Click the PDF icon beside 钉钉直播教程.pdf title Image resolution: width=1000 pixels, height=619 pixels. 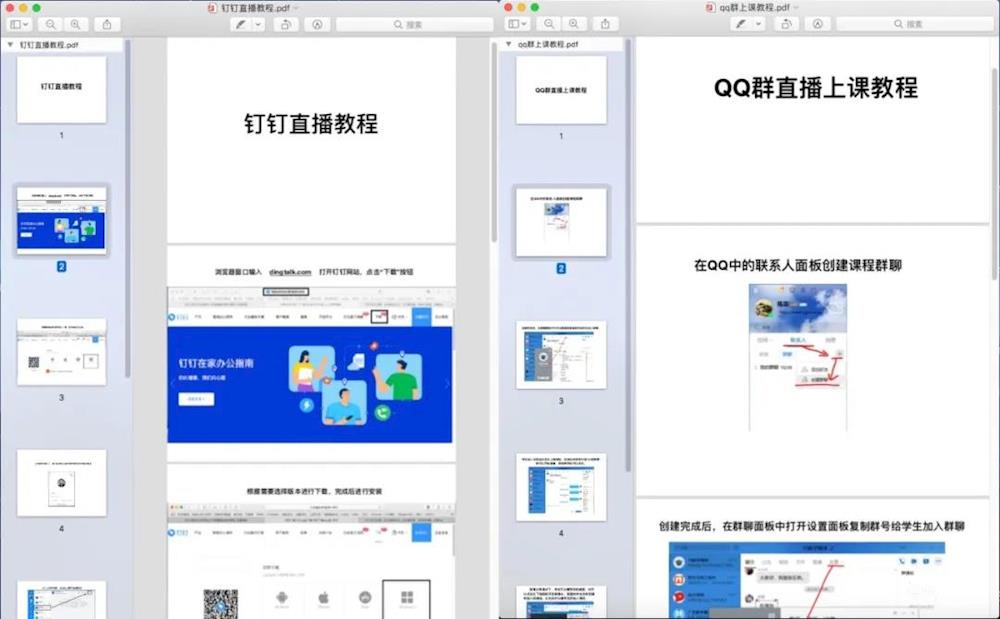212,8
